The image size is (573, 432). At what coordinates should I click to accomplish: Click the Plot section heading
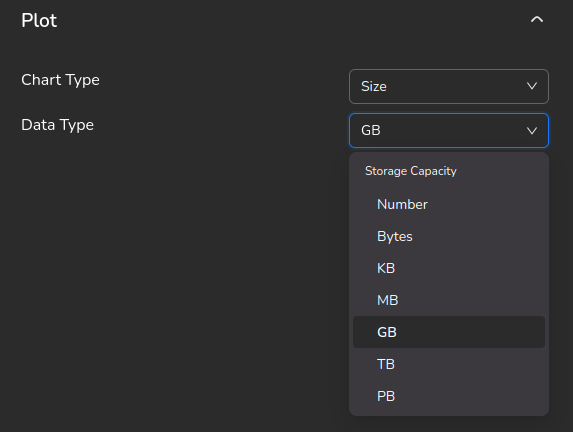39,20
